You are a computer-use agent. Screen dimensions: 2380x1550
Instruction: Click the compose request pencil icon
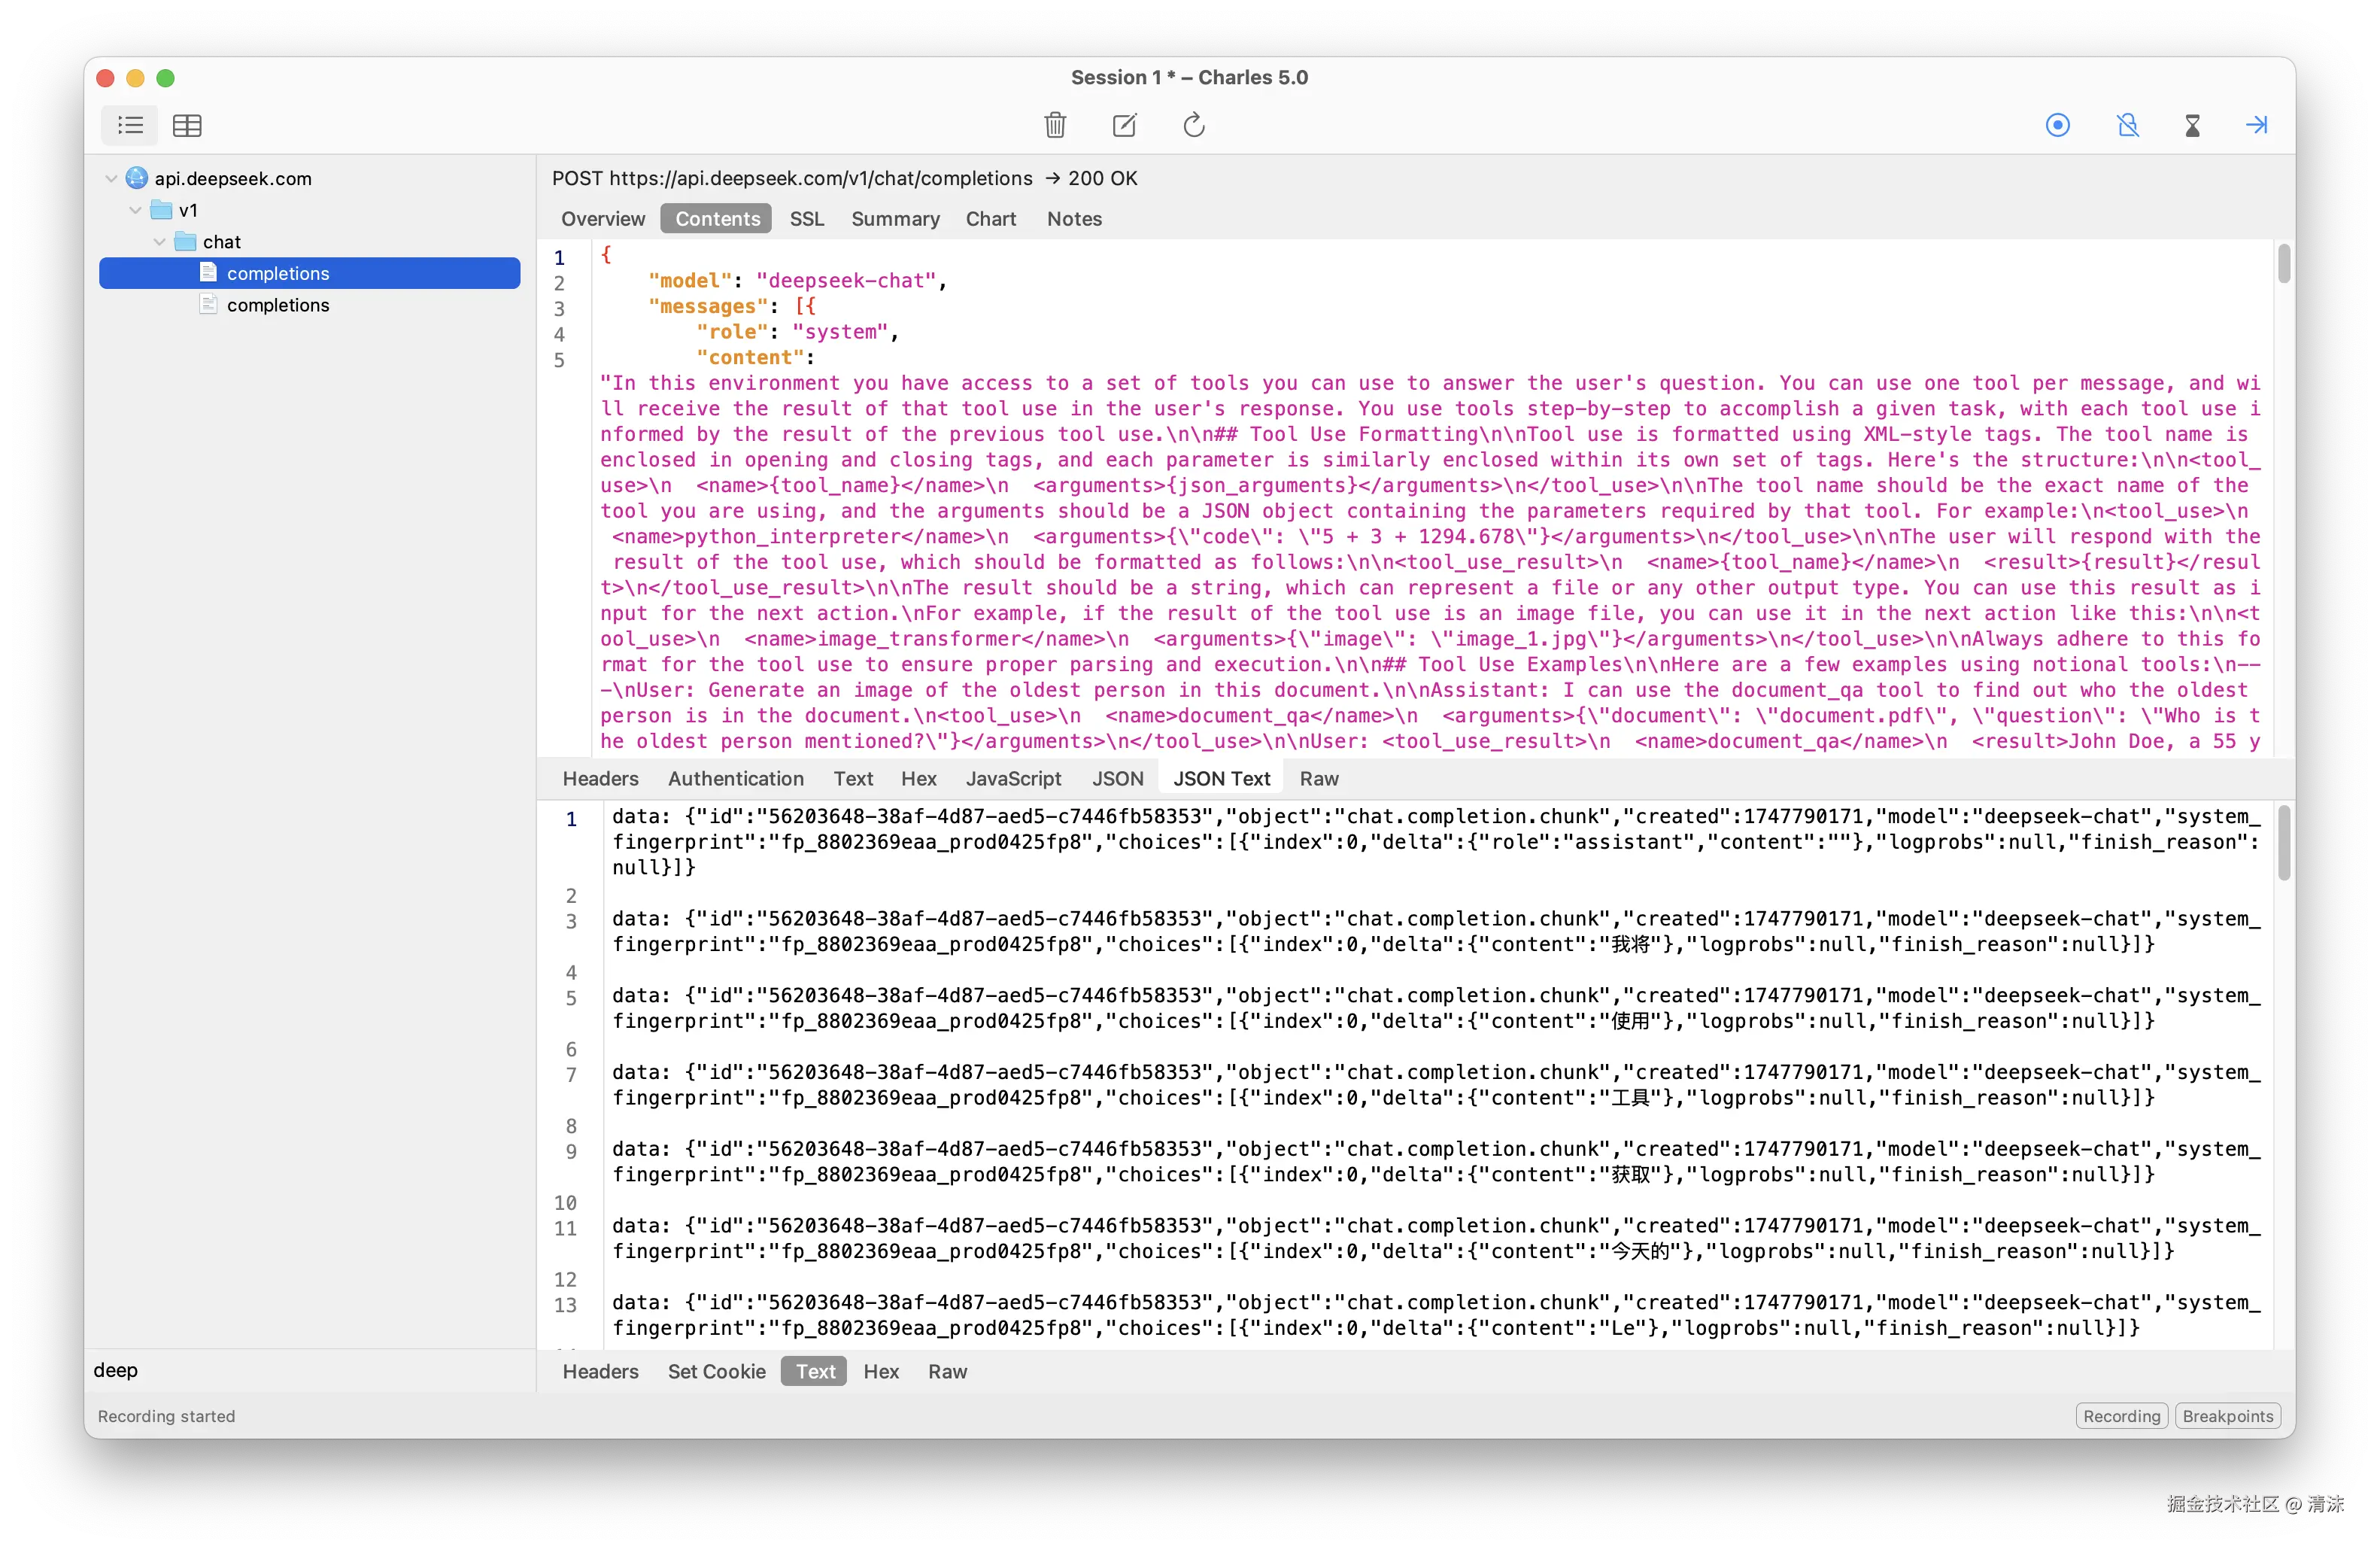[1124, 125]
